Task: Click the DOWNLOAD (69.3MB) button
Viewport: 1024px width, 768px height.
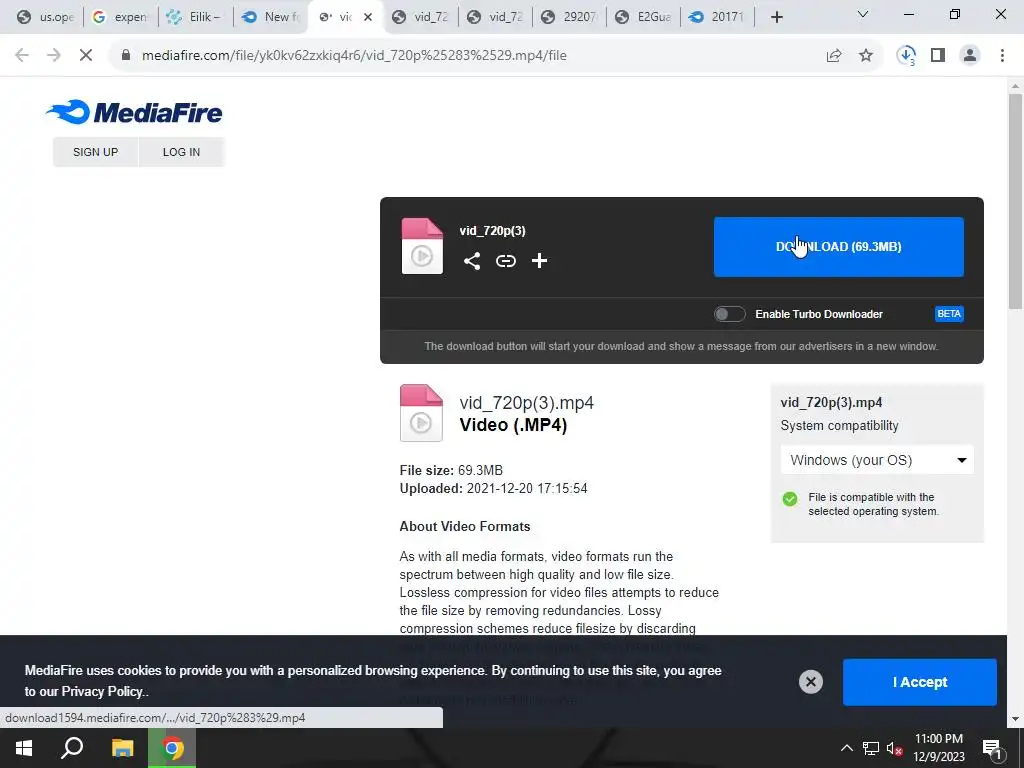Action: click(x=839, y=247)
